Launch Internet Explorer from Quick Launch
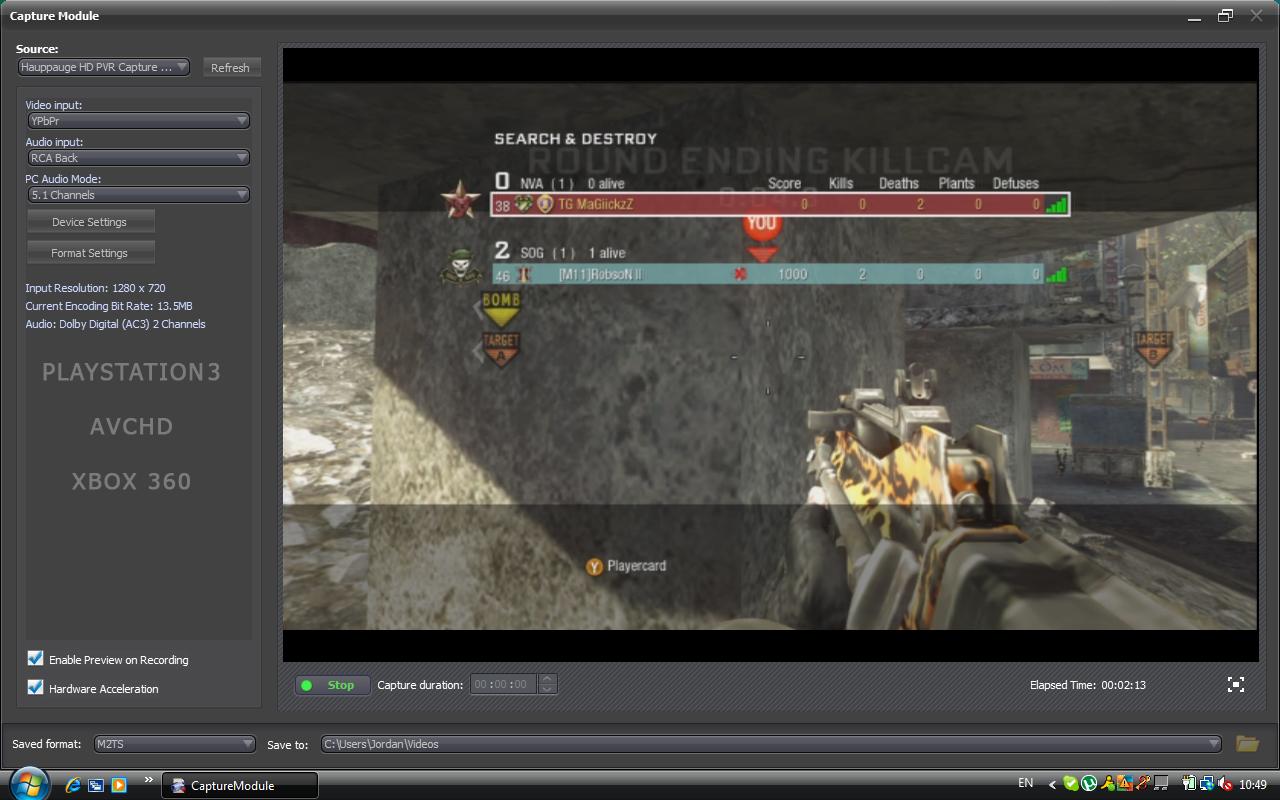This screenshot has height=800, width=1280. pyautogui.click(x=73, y=785)
